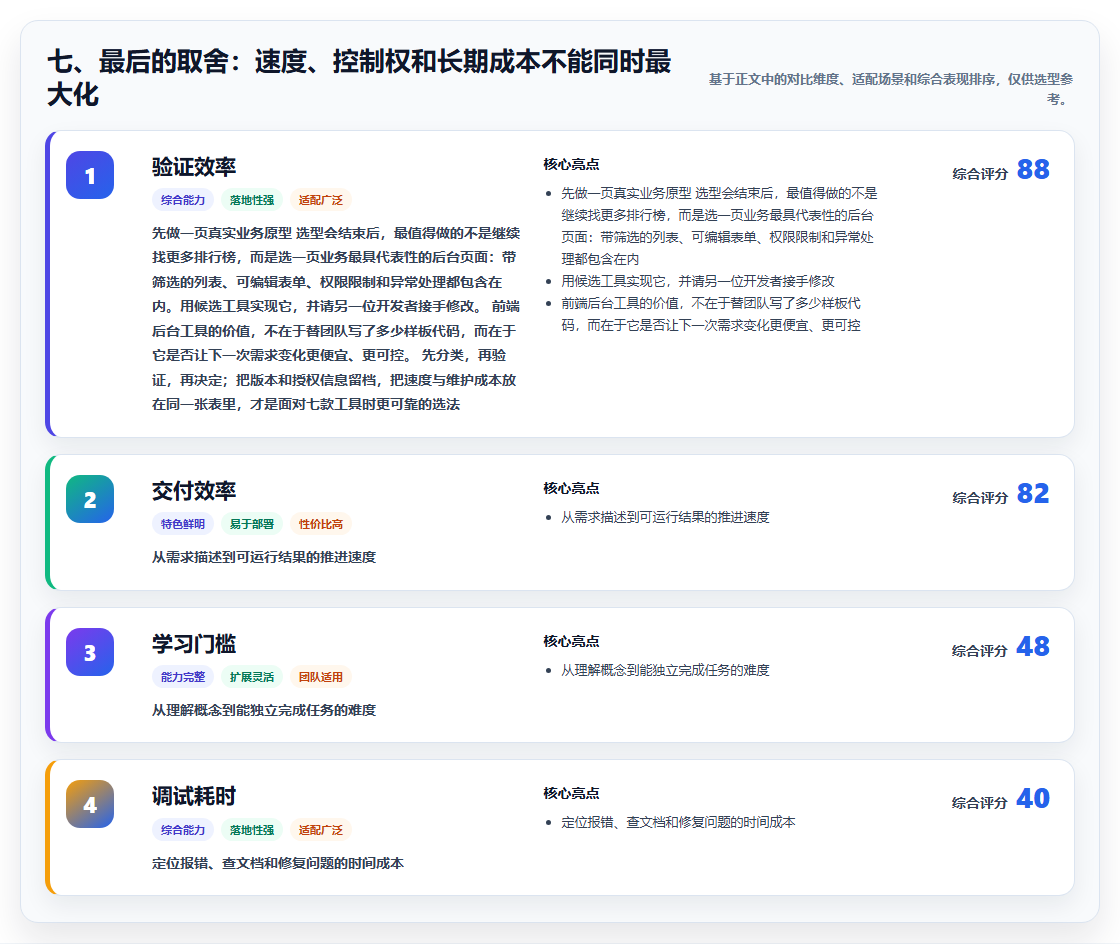Select the 验证效率 card title
Screen dimensions: 1120x944
pos(194,167)
